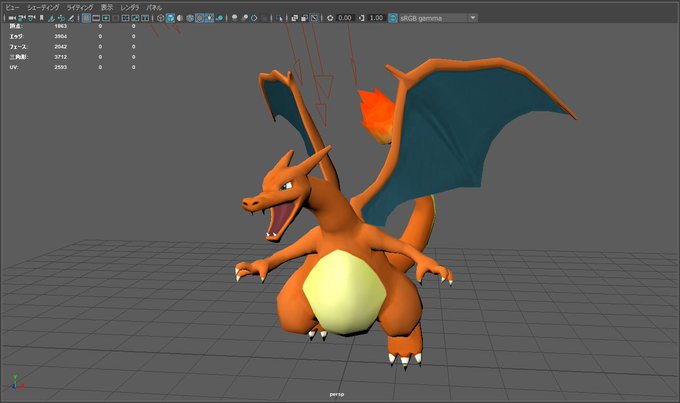The height and width of the screenshot is (403, 680).
Task: Toggle the Safe Title display
Action: (145, 18)
